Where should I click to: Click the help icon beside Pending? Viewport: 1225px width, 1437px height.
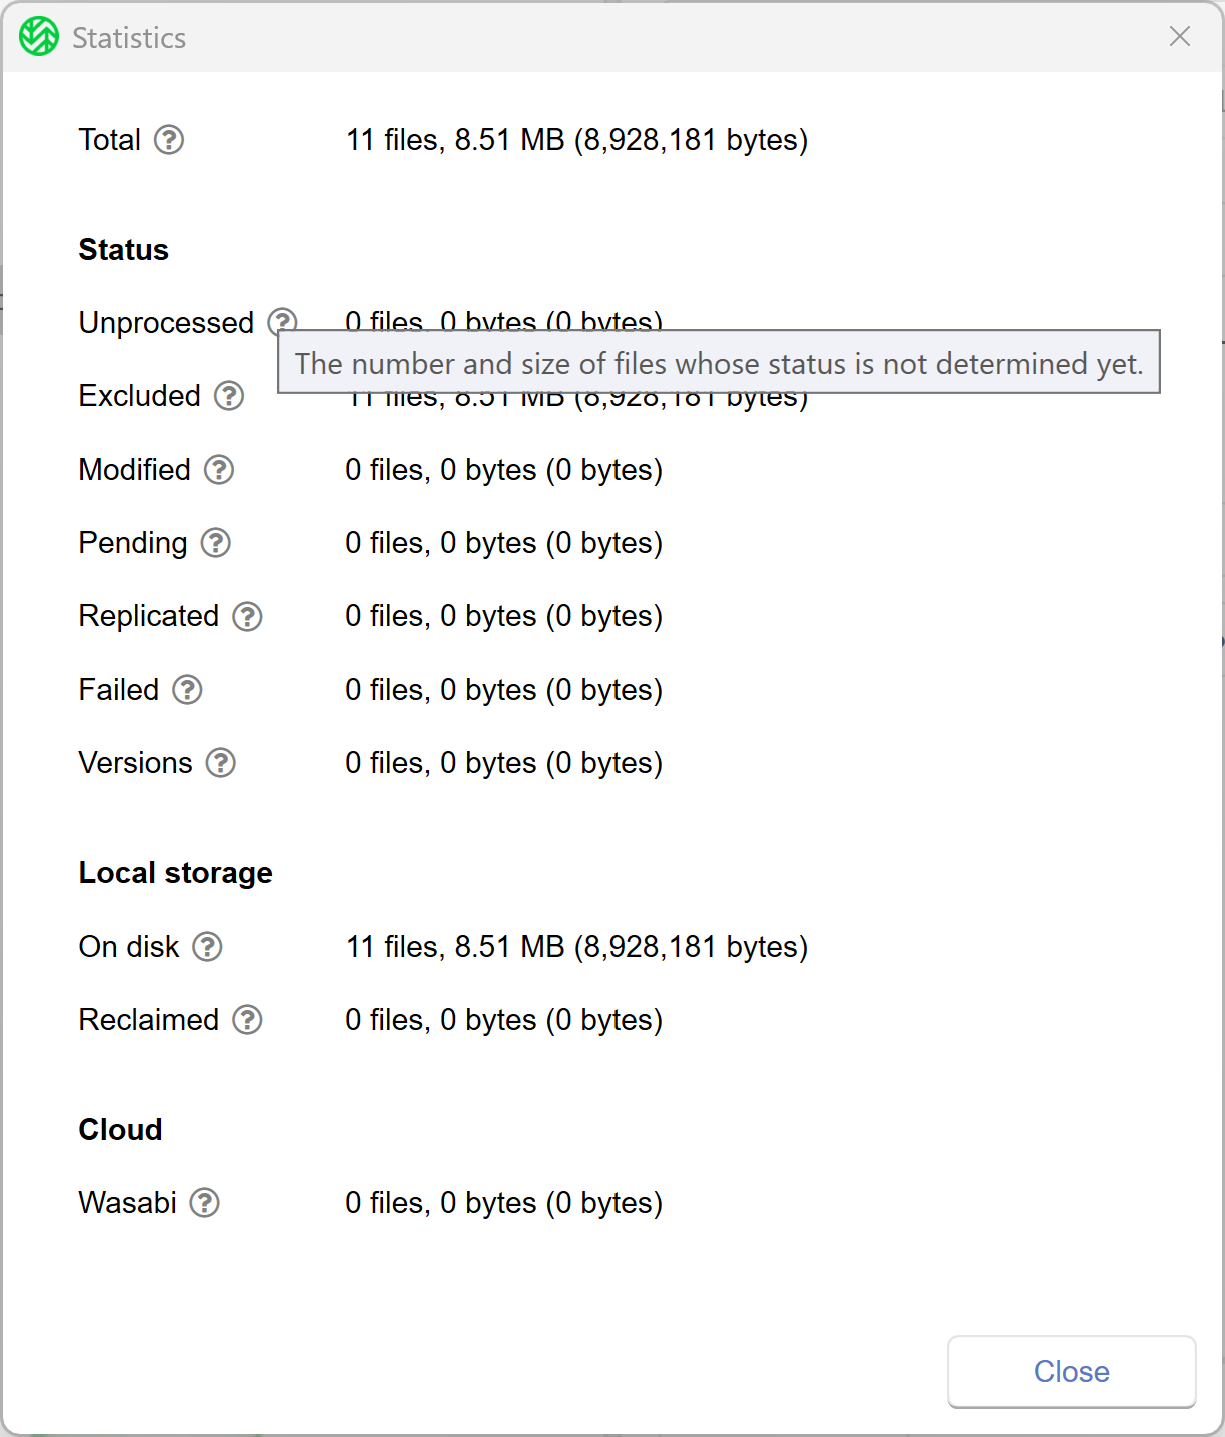(x=216, y=543)
